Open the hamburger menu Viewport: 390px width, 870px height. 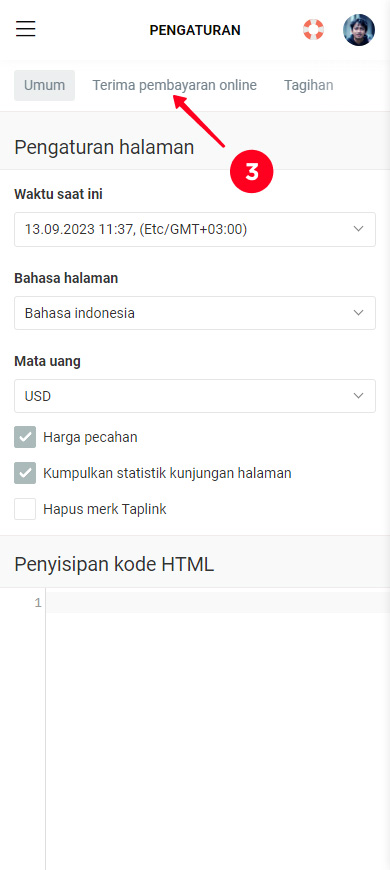point(26,28)
